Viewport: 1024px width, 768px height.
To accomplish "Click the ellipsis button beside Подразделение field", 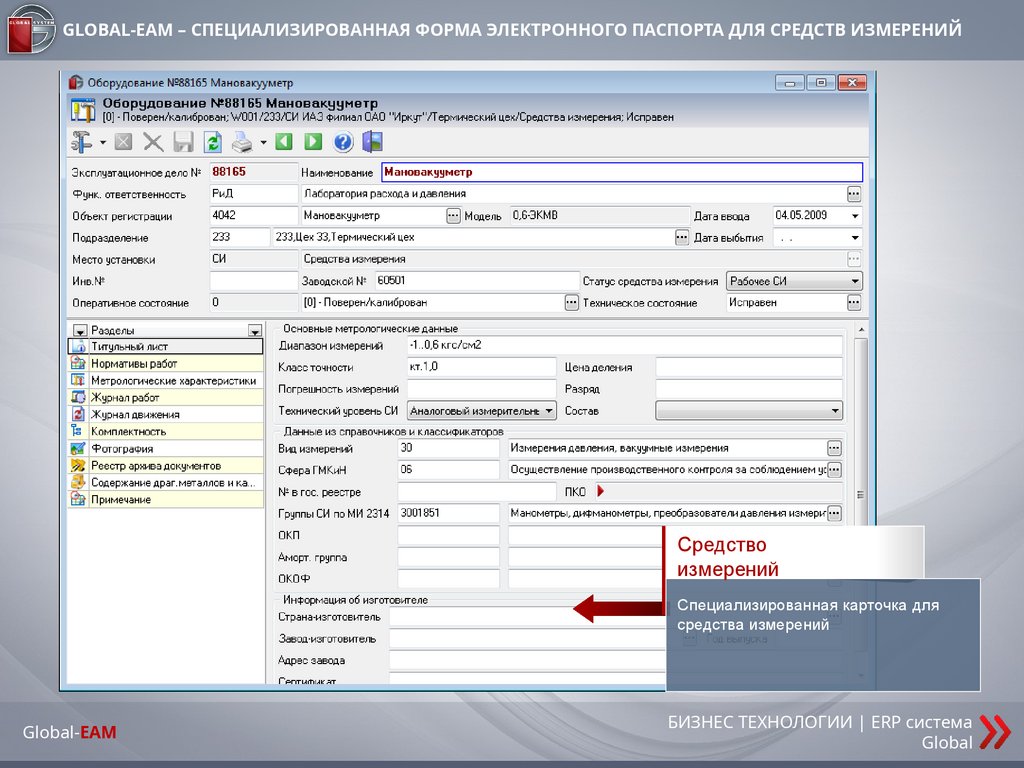I will click(682, 238).
